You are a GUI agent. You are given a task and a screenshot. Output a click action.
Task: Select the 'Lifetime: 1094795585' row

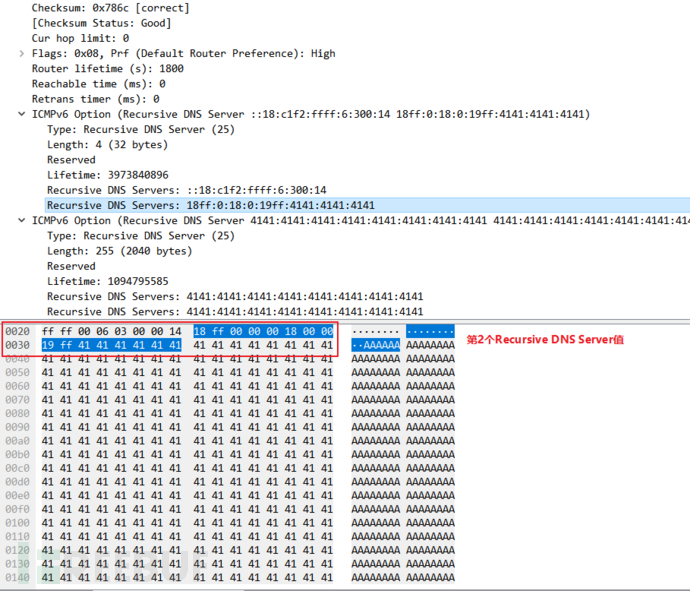click(x=107, y=281)
